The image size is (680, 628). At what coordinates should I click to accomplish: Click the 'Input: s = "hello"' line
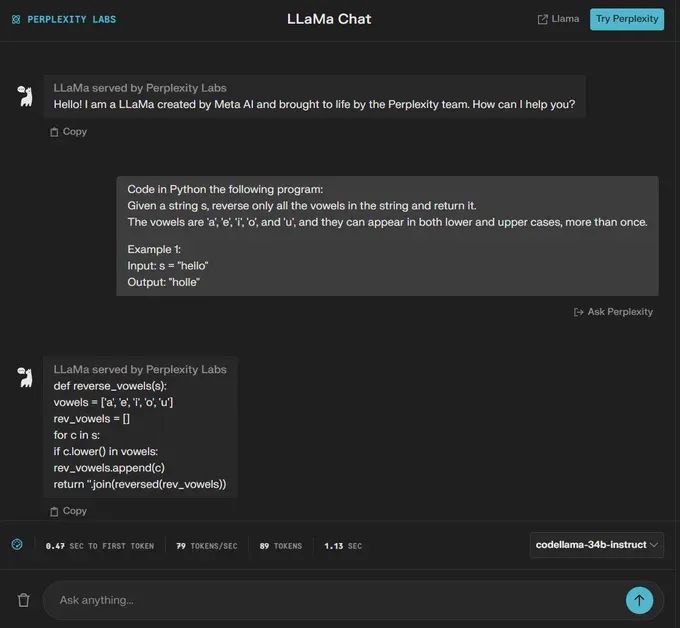168,266
